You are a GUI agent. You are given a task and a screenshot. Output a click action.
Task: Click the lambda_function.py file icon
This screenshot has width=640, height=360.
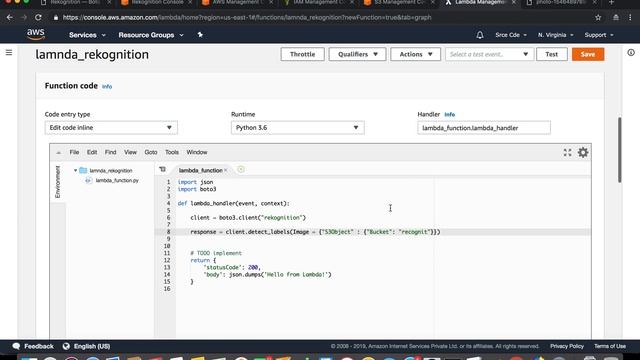pos(89,180)
